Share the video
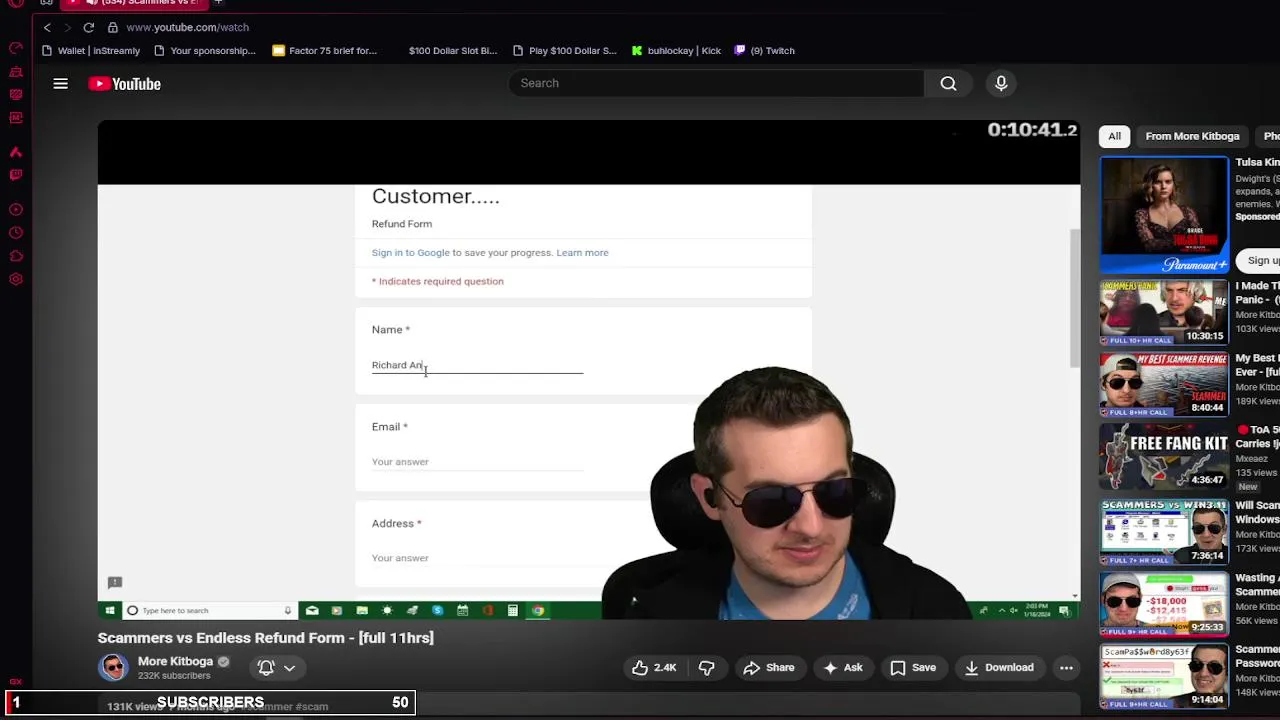 tap(768, 667)
